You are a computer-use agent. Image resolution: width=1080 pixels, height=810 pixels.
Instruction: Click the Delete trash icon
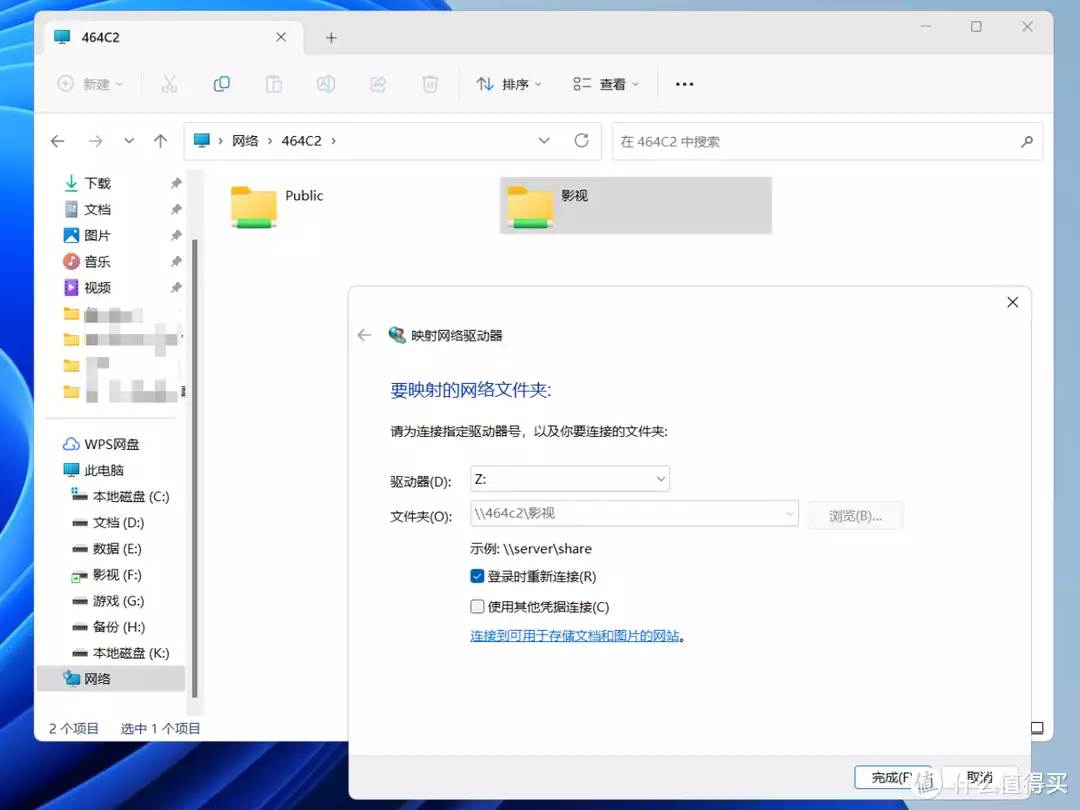click(430, 84)
